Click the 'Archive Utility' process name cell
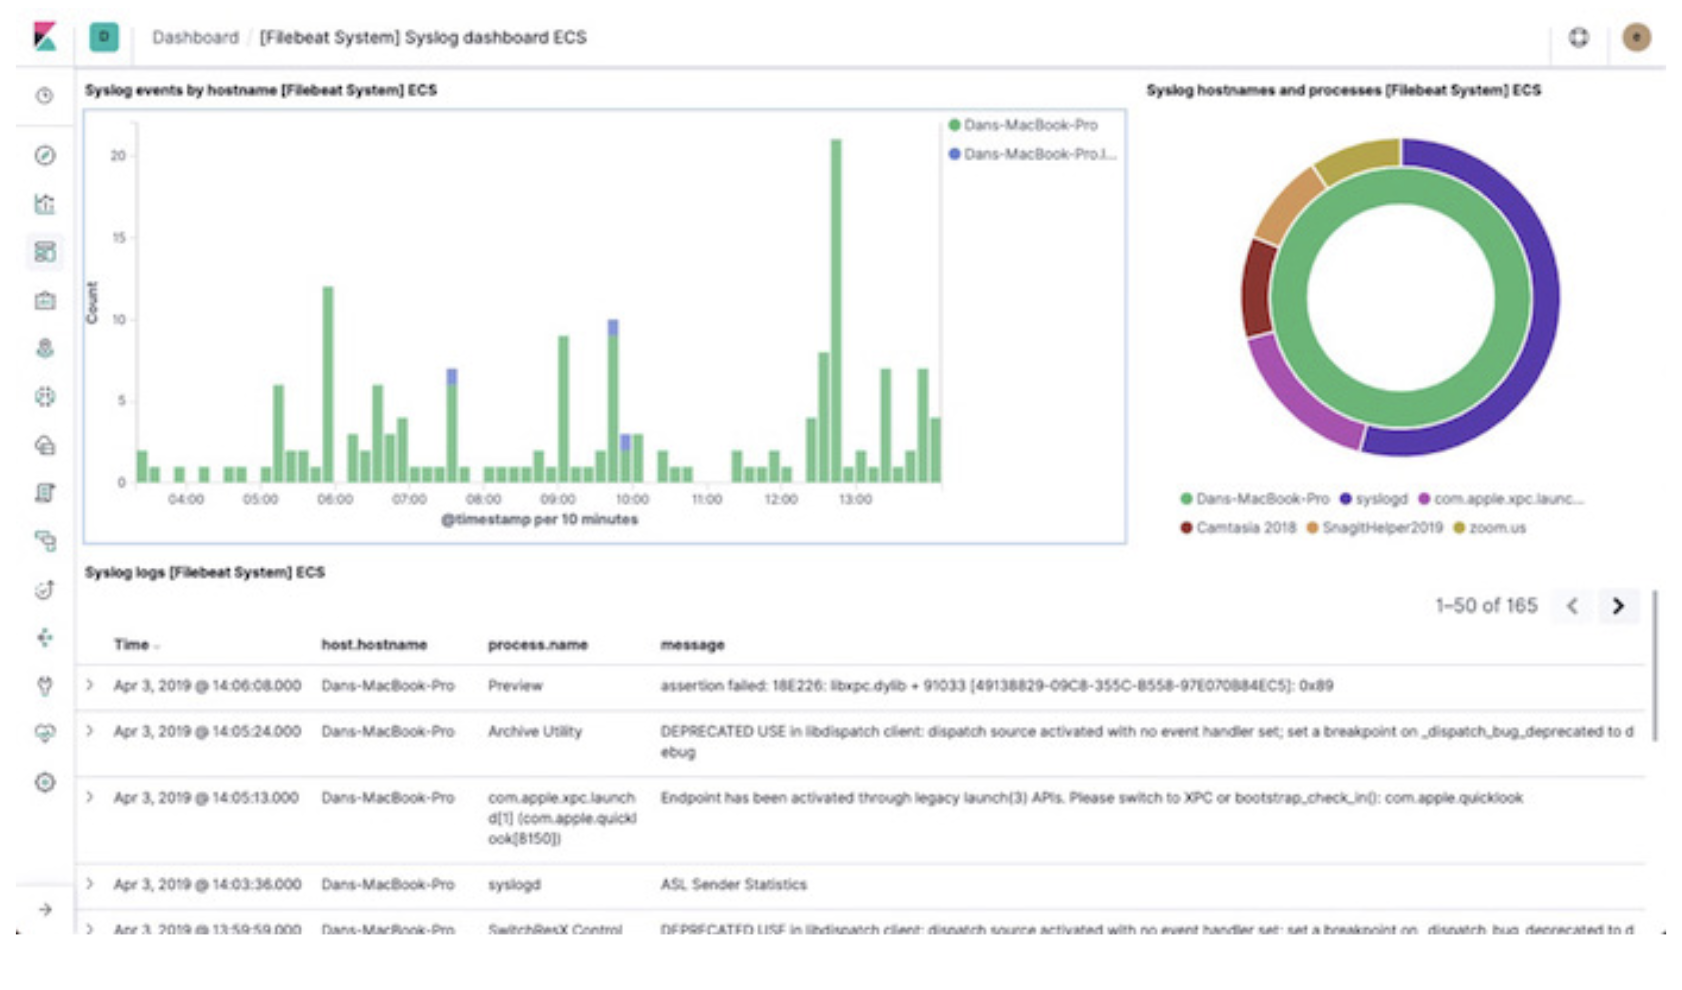 pos(534,731)
